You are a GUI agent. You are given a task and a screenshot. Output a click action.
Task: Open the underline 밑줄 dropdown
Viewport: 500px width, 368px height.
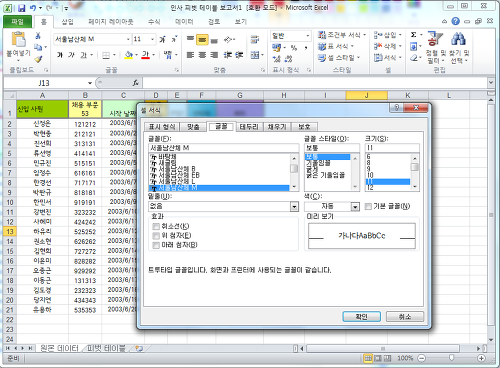(294, 207)
